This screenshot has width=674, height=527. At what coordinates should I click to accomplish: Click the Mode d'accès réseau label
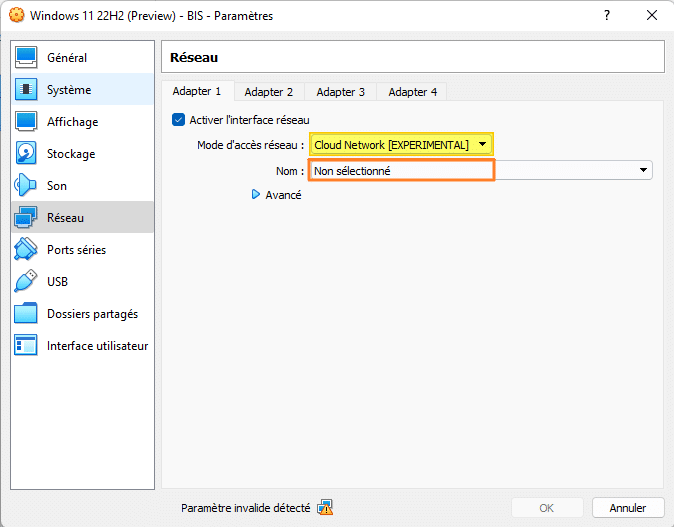pos(250,145)
